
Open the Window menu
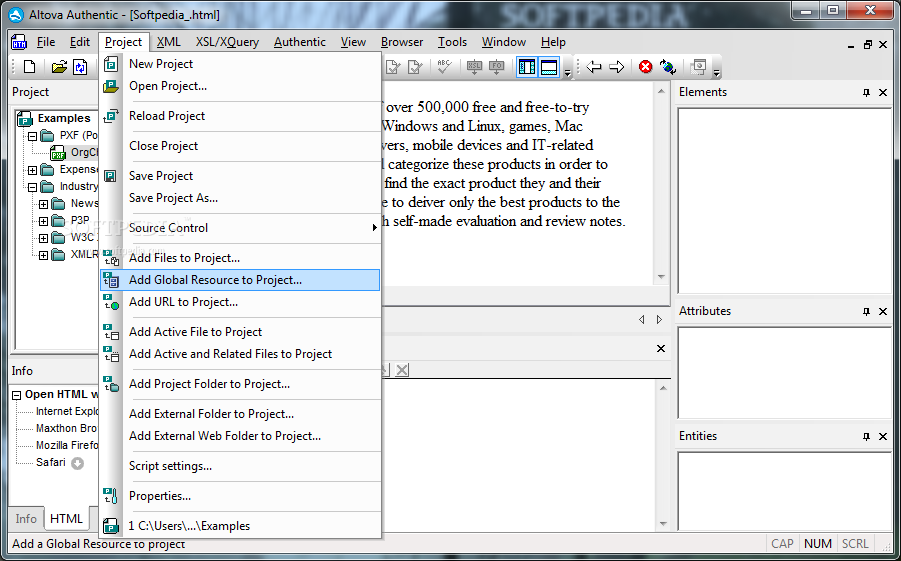click(503, 42)
